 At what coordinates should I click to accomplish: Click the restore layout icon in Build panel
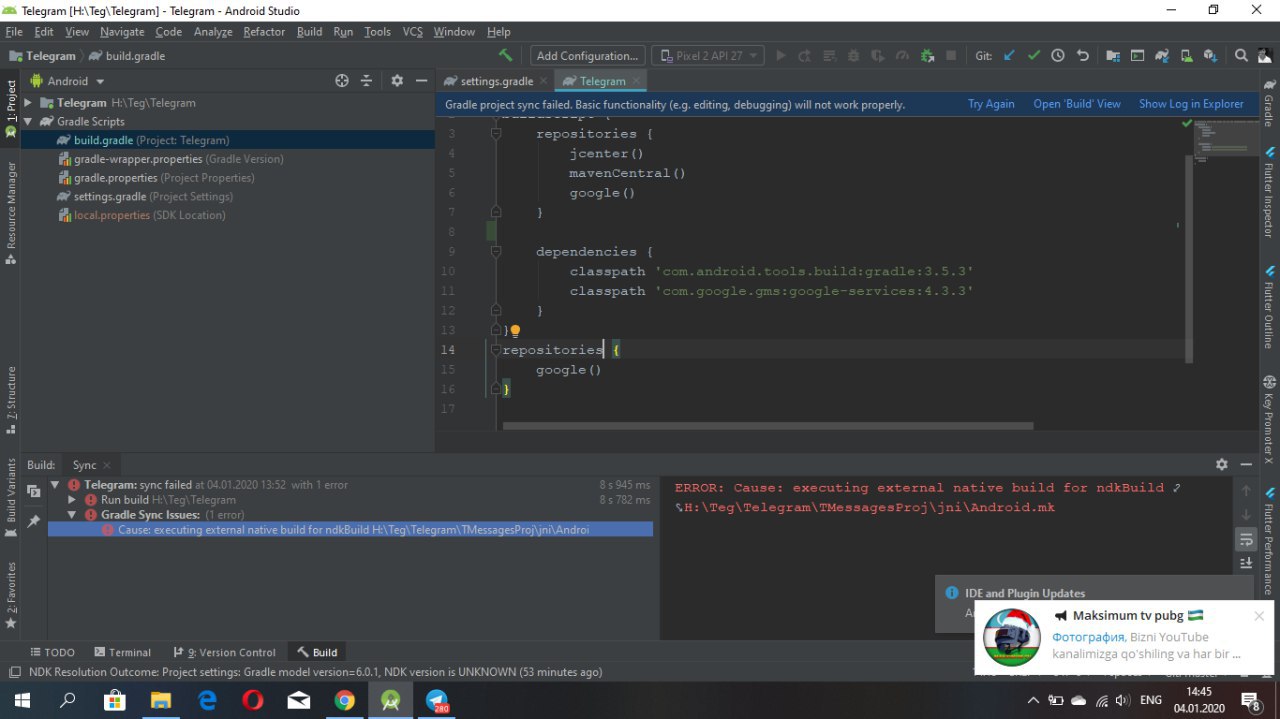pos(33,491)
